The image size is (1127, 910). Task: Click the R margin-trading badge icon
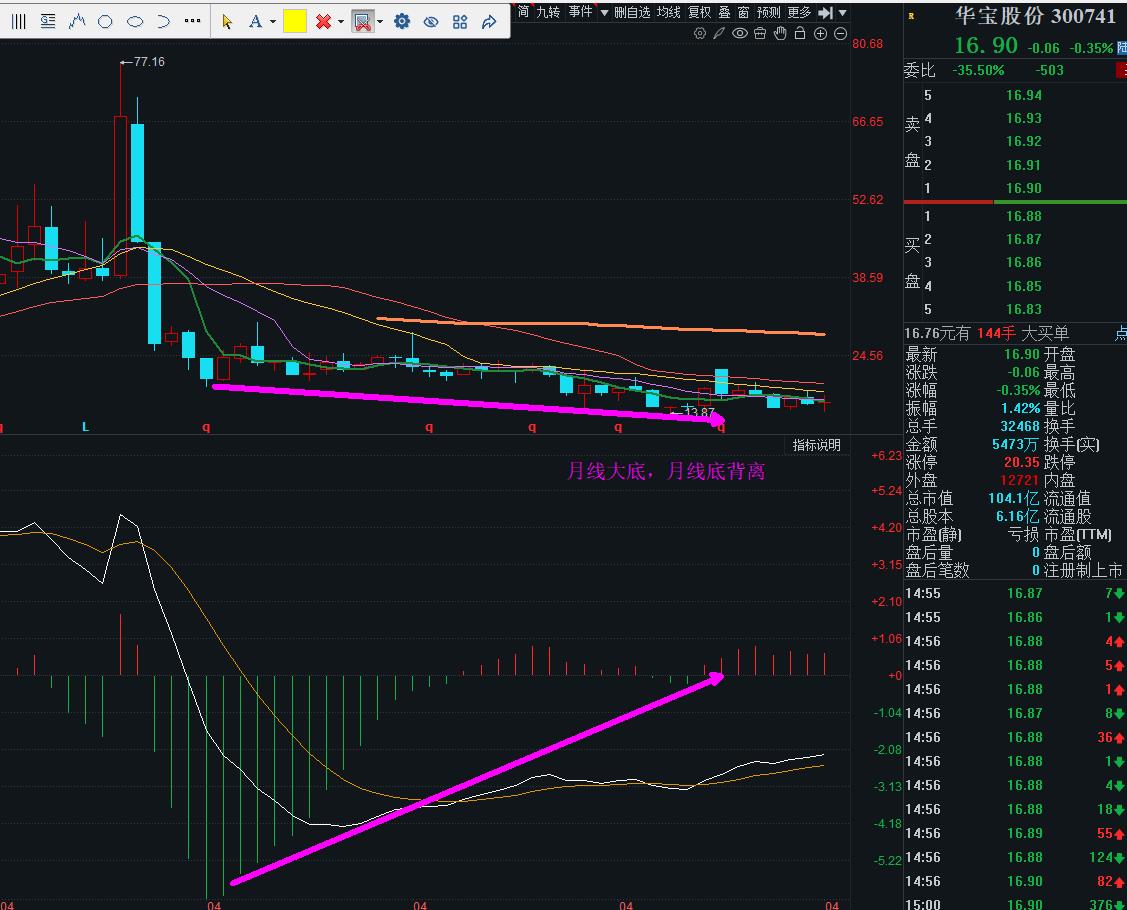[911, 16]
